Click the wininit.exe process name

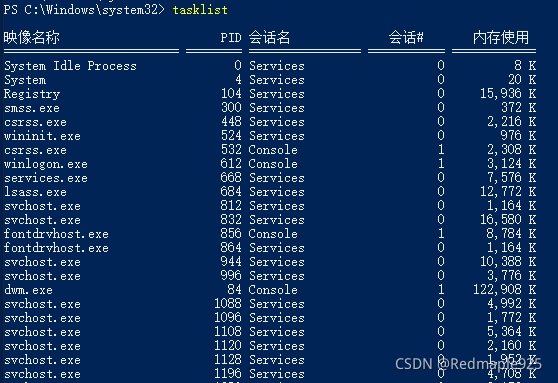point(42,136)
